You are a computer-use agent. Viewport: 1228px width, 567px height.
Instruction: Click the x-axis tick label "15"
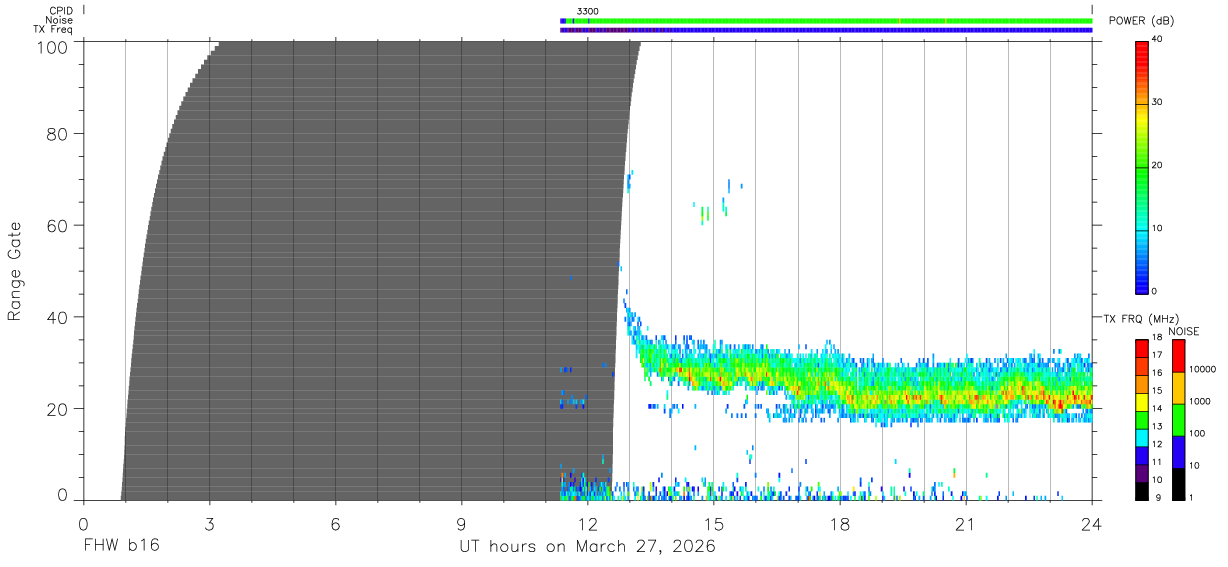713,523
